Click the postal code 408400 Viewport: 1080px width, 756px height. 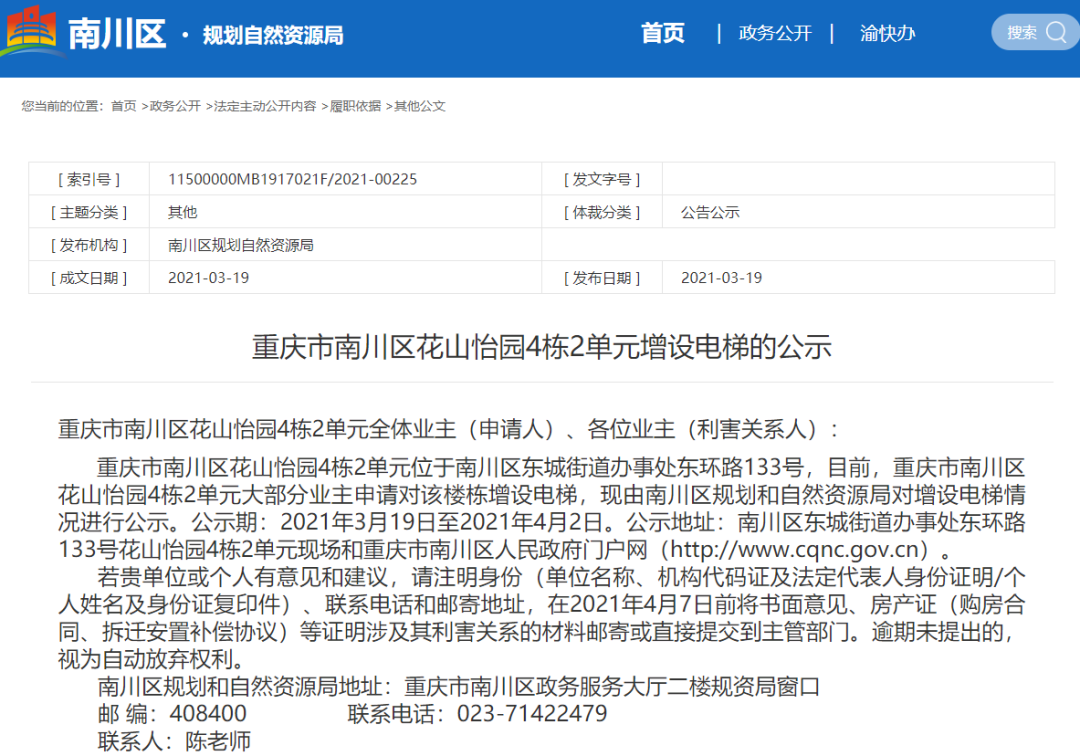point(208,713)
